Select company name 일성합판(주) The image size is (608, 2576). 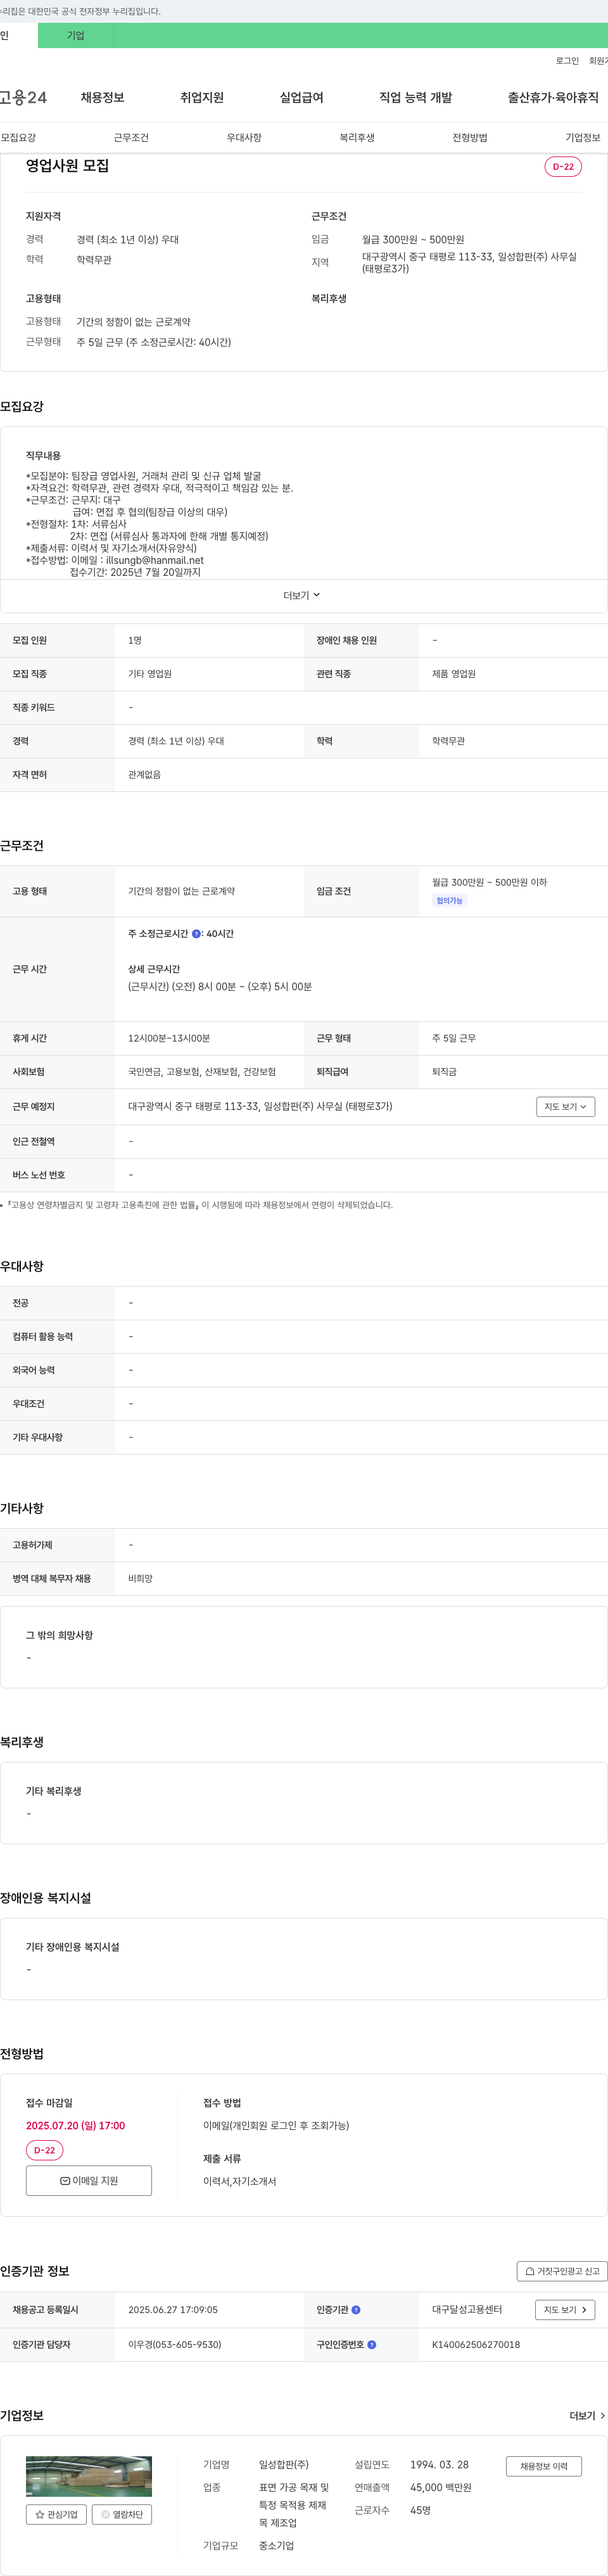(284, 2465)
